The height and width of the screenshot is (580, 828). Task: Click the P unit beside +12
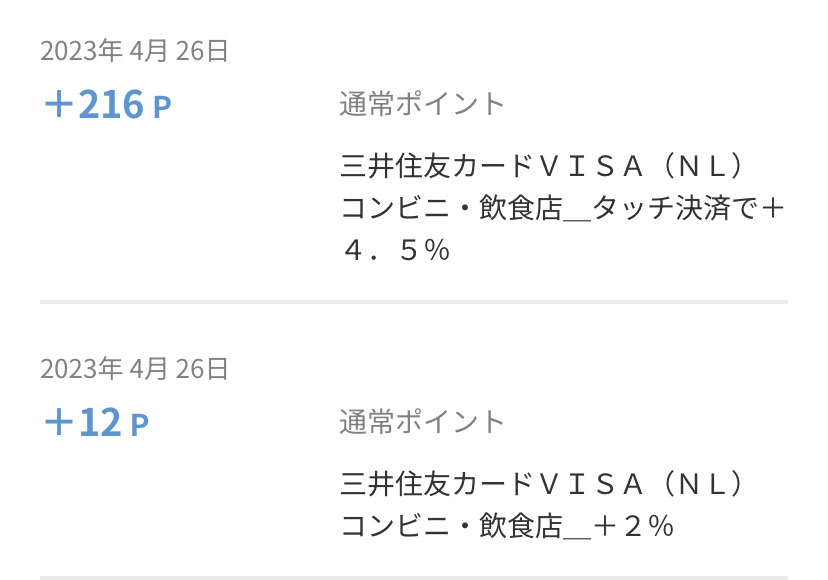[139, 425]
